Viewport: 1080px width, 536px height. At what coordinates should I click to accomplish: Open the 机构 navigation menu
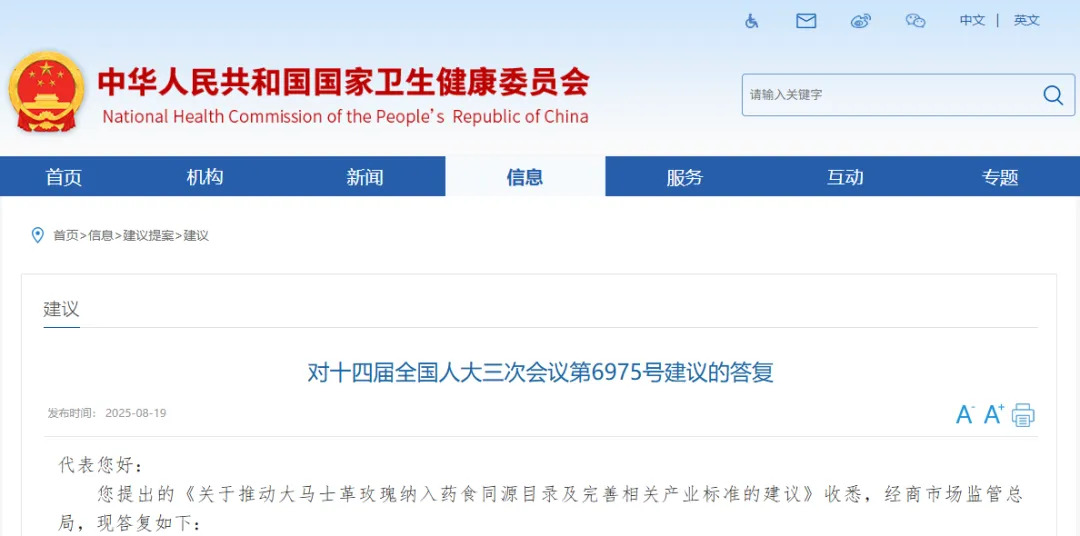click(205, 177)
